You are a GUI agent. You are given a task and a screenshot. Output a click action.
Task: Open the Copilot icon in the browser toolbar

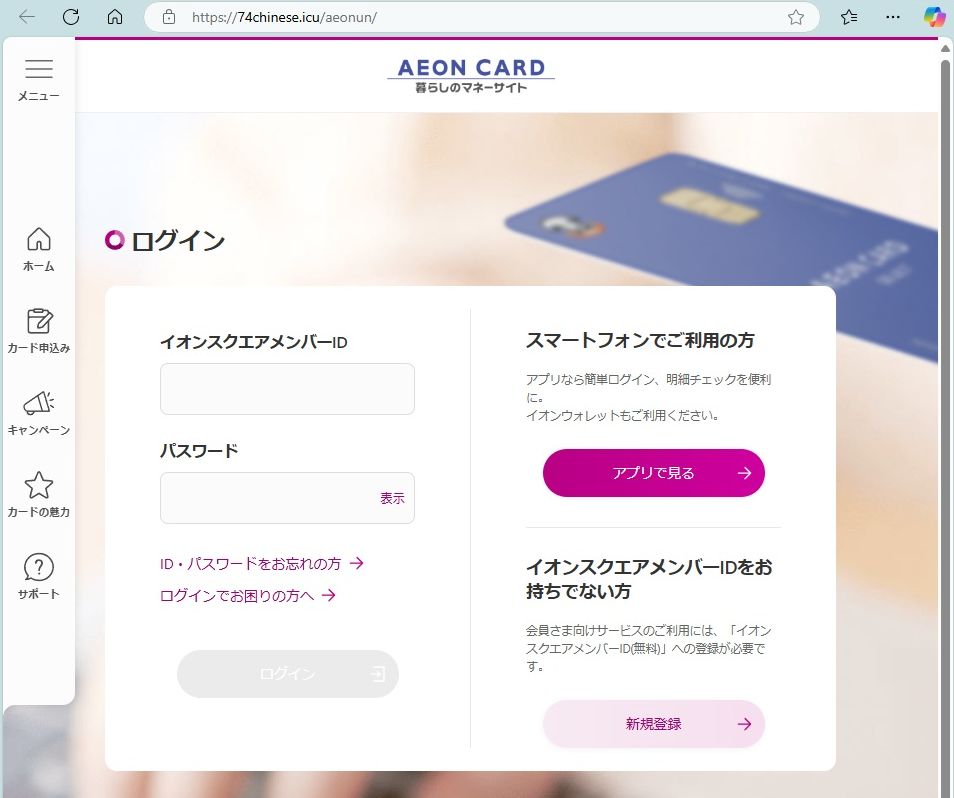click(934, 16)
